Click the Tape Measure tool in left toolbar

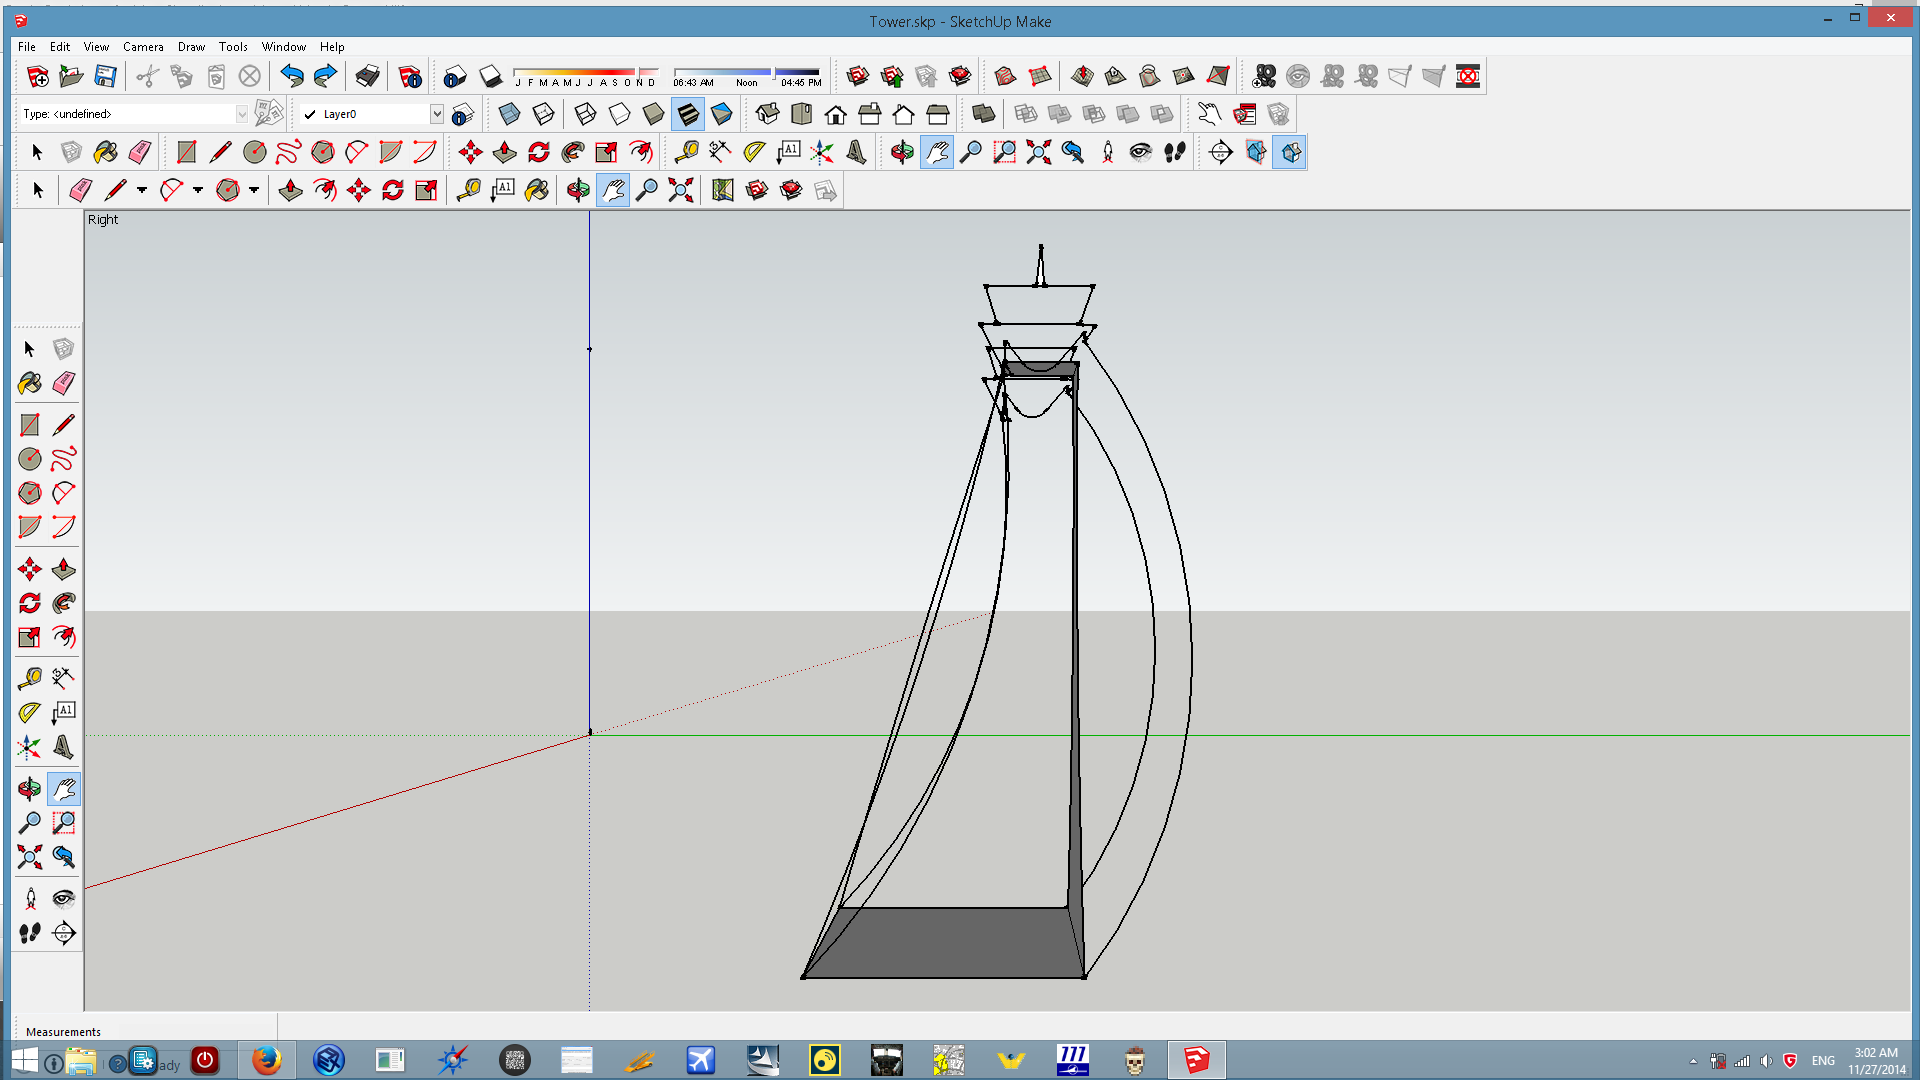pyautogui.click(x=29, y=679)
